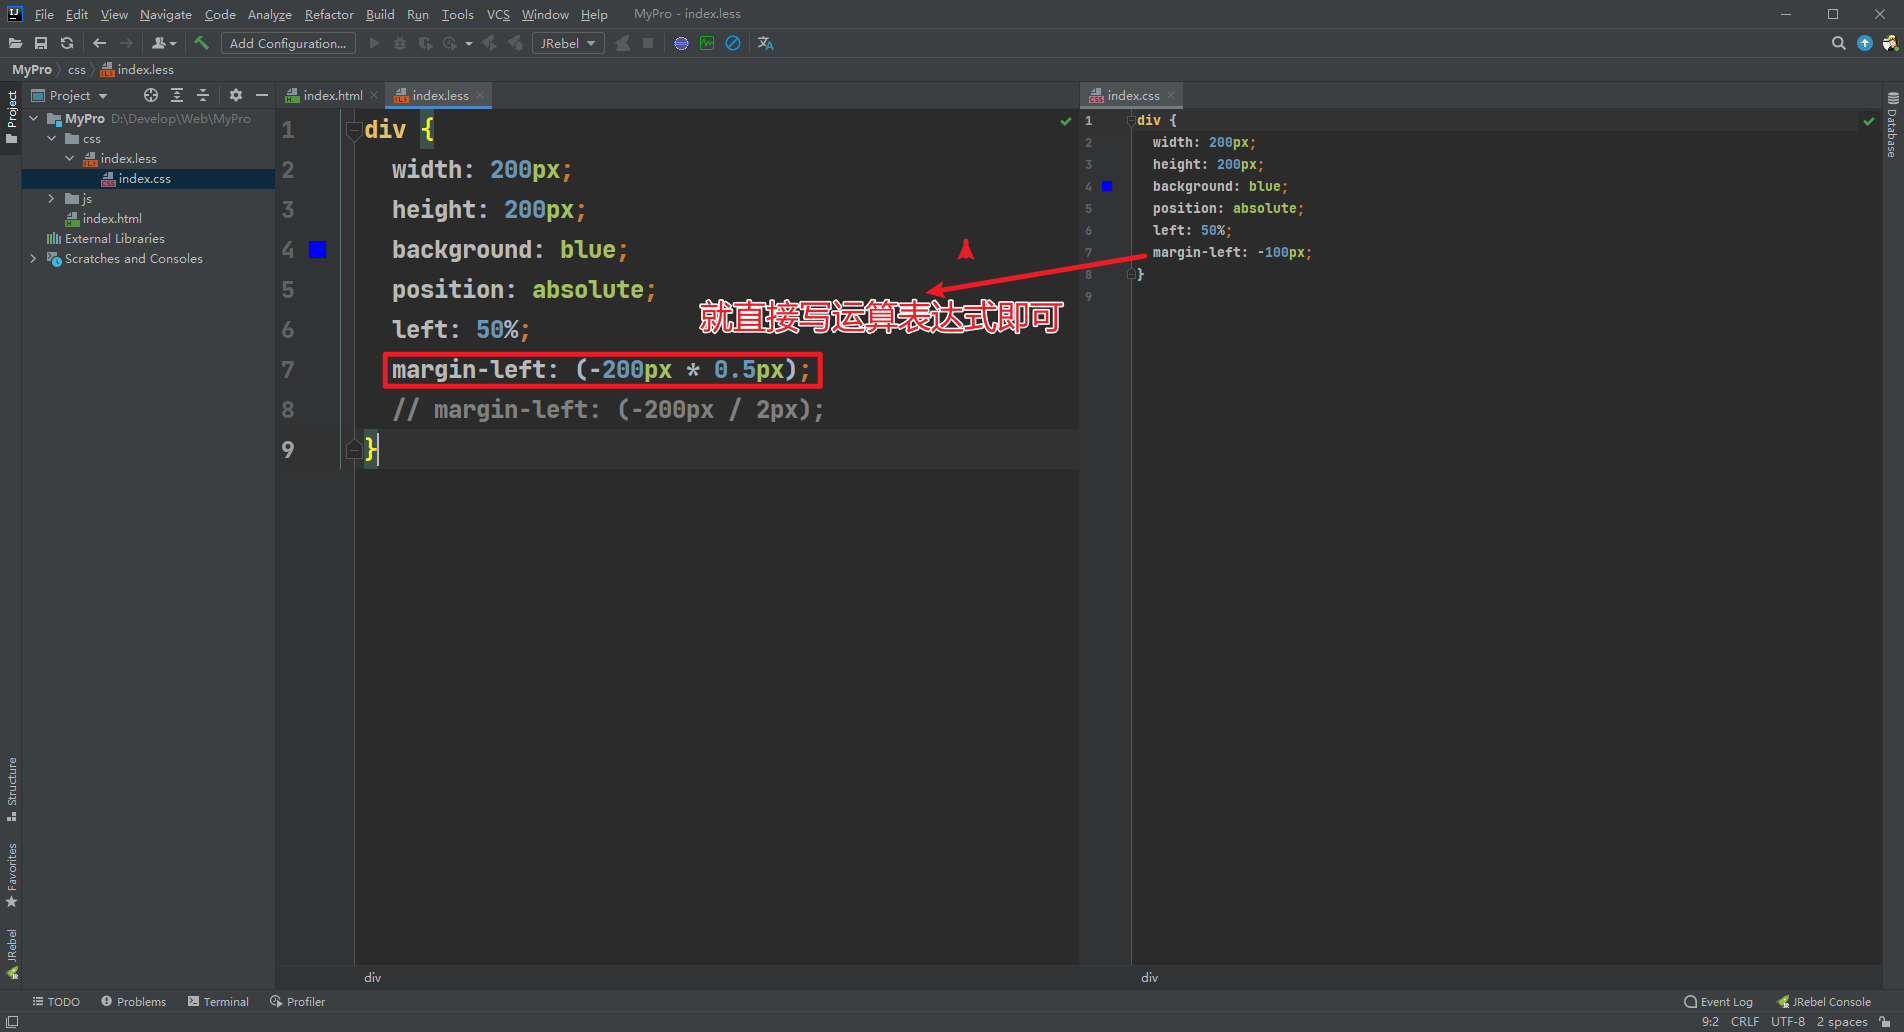The height and width of the screenshot is (1032, 1904).
Task: Click the Stop square icon in toolbar
Action: coord(648,43)
